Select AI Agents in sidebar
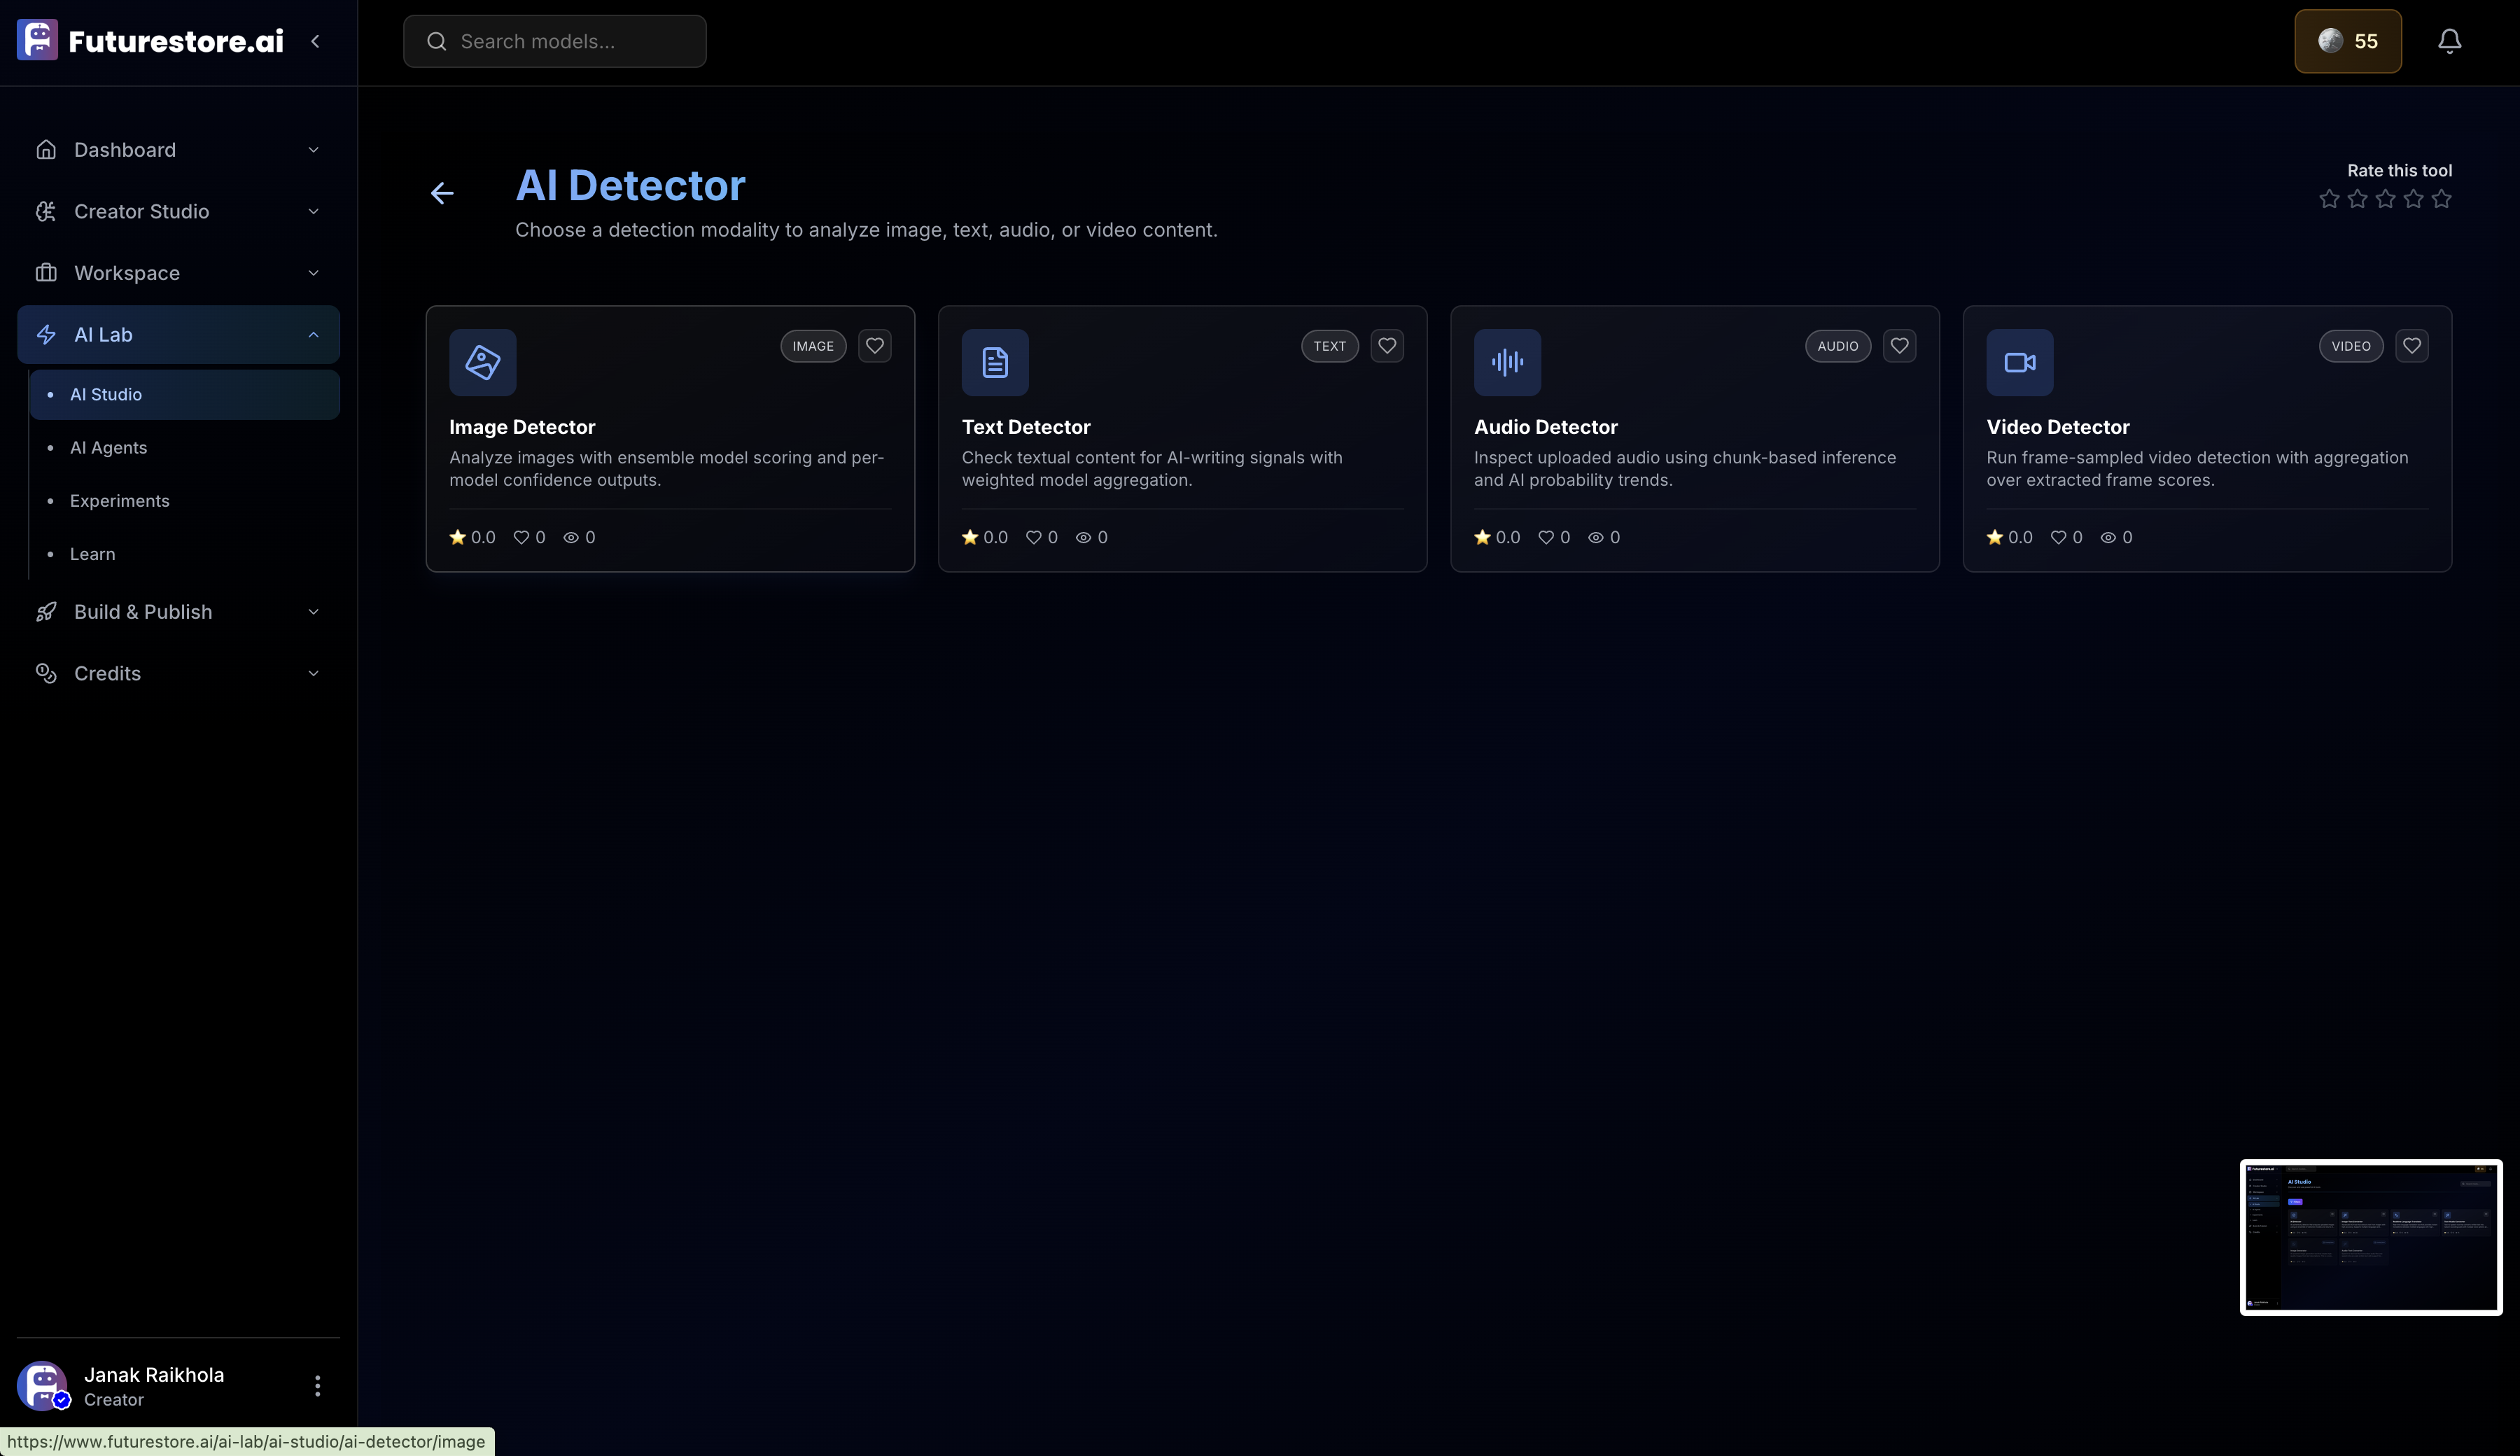 coord(185,448)
